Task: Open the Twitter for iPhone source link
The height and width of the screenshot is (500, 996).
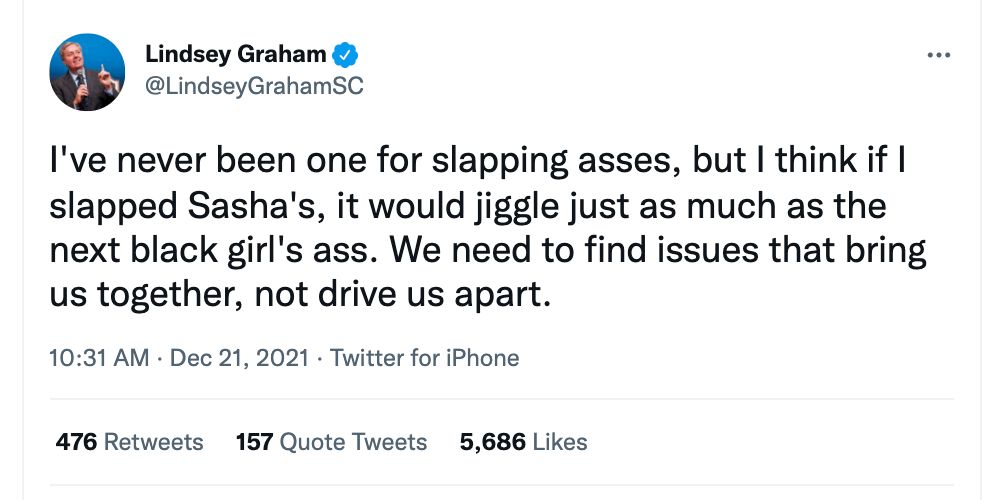Action: [424, 357]
